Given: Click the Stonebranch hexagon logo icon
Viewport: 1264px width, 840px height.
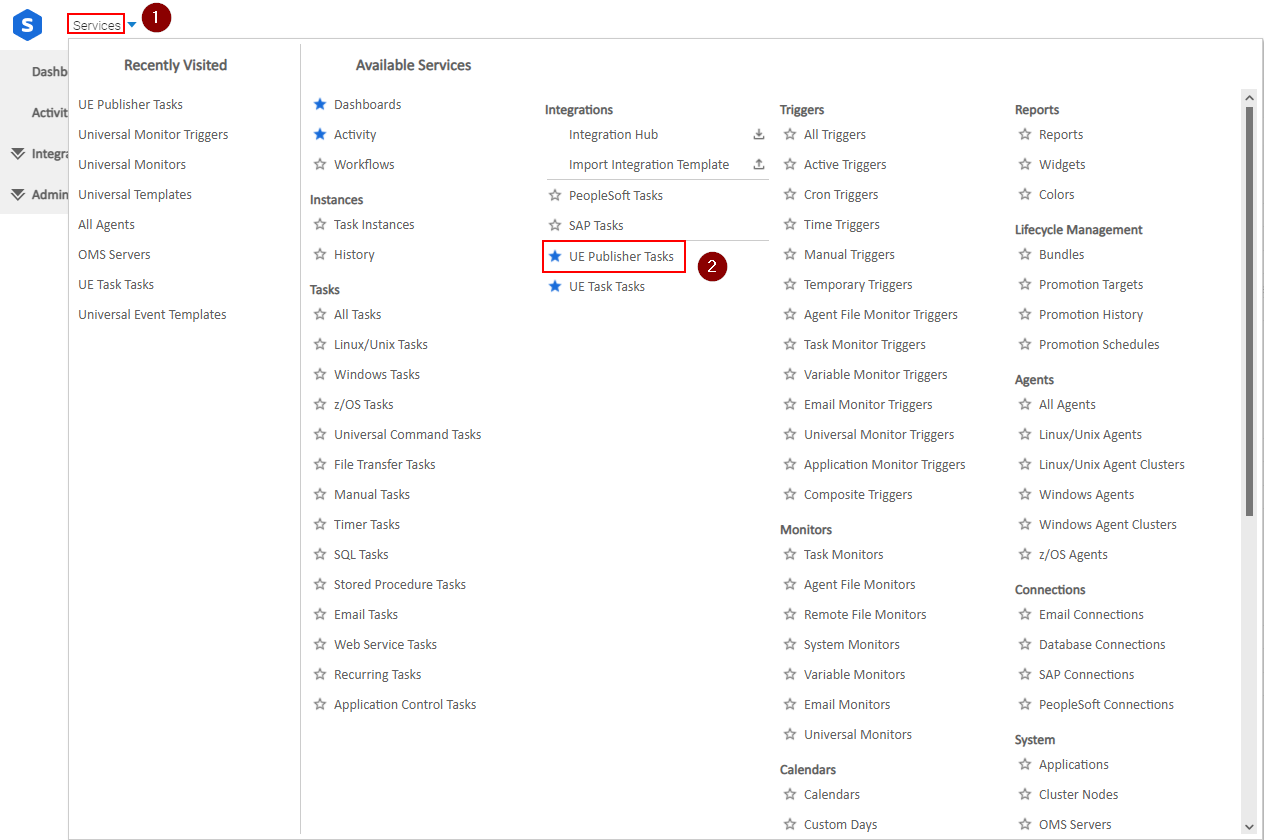Looking at the screenshot, I should click(x=27, y=25).
